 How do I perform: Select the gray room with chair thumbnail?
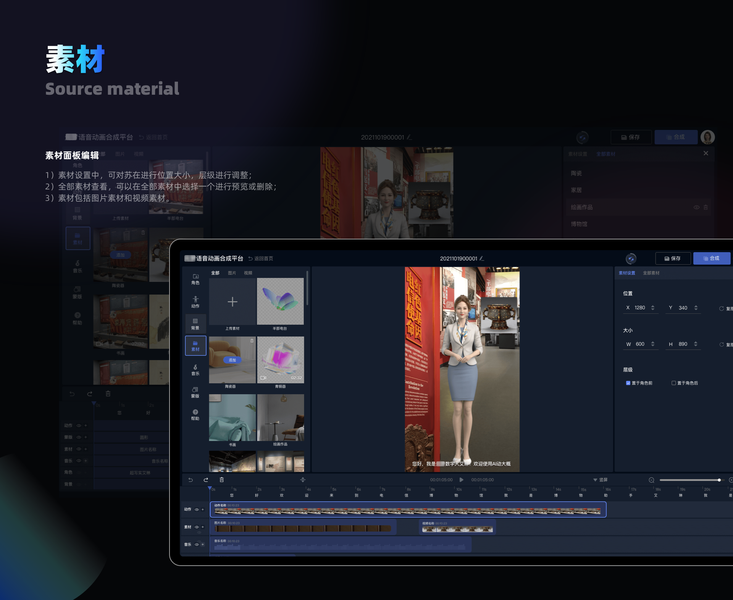click(280, 418)
